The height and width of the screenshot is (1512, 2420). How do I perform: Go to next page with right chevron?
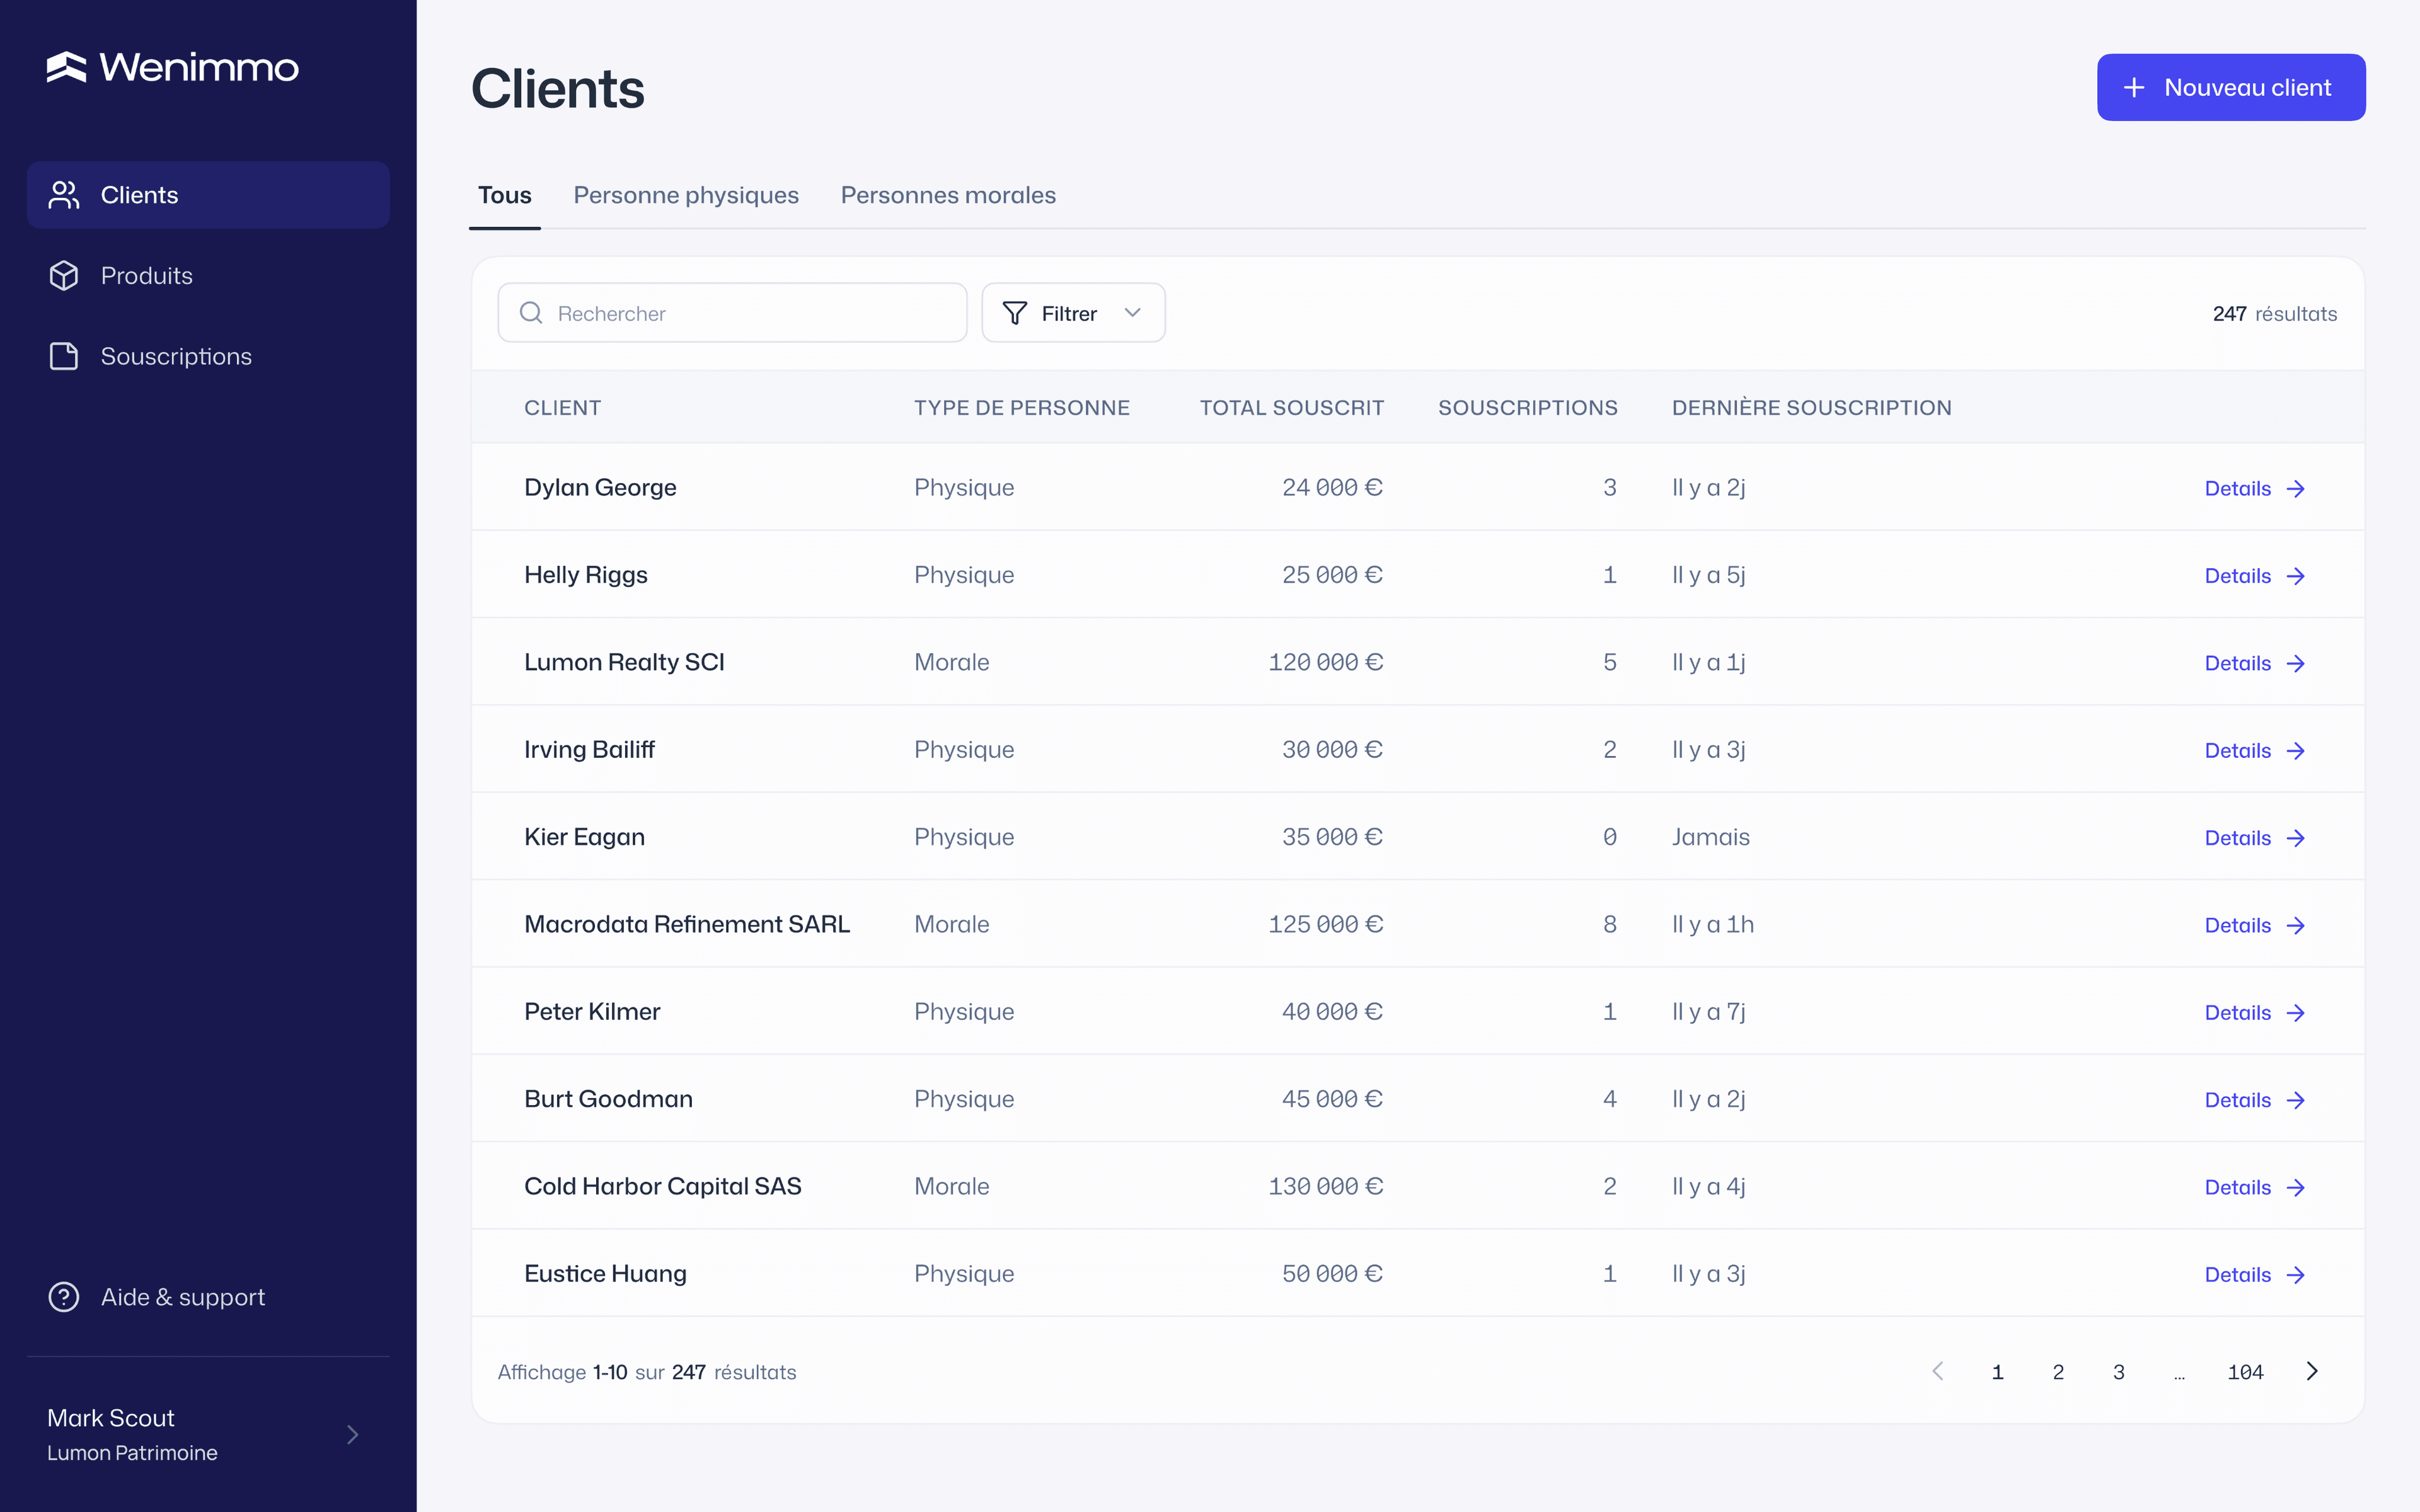2311,1371
